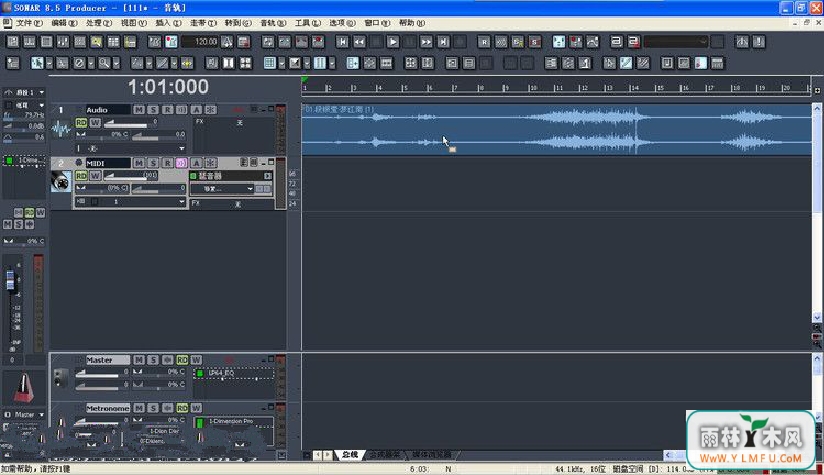This screenshot has height=475, width=824.
Task: Select the 总线 tab at the bottom
Action: [x=350, y=455]
